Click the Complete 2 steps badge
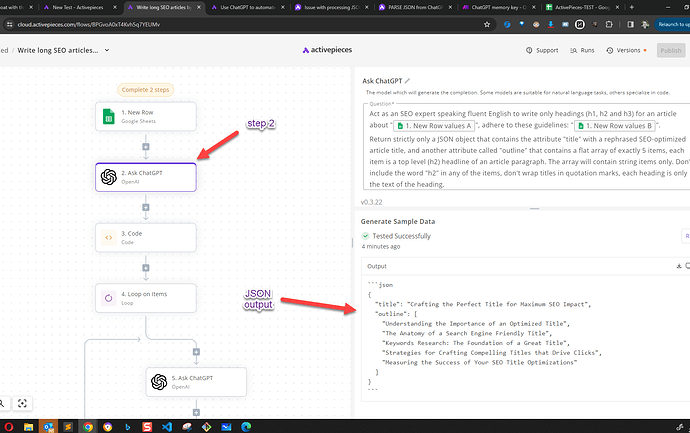The height and width of the screenshot is (433, 690). pos(146,90)
